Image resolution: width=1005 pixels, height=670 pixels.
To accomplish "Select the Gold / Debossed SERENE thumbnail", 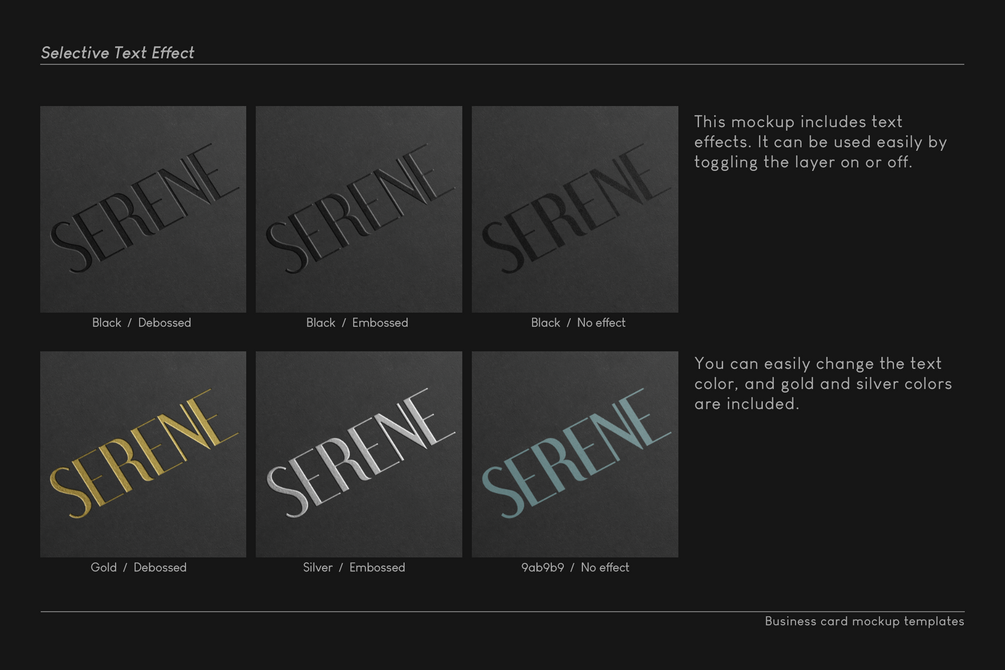I will point(143,454).
